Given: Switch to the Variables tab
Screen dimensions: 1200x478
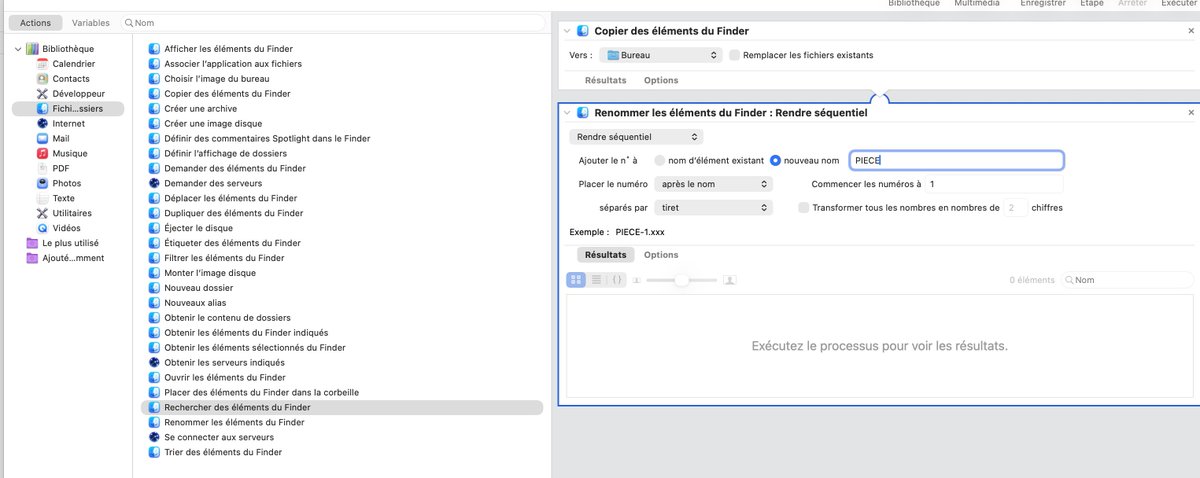Looking at the screenshot, I should click(x=91, y=22).
